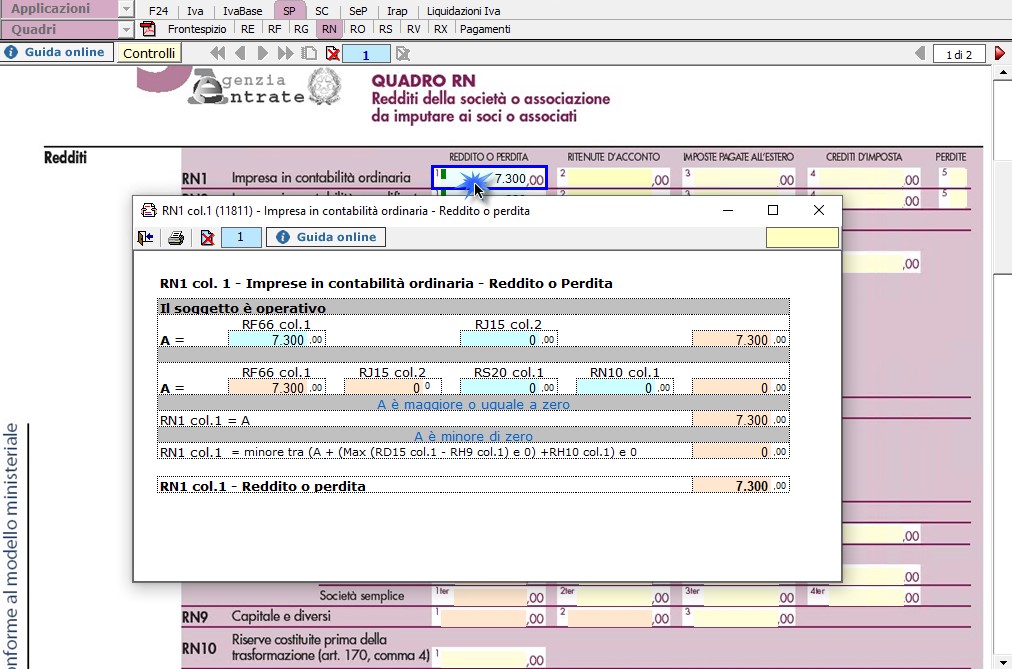Select the SC tab
The width and height of the screenshot is (1012, 669).
[322, 11]
